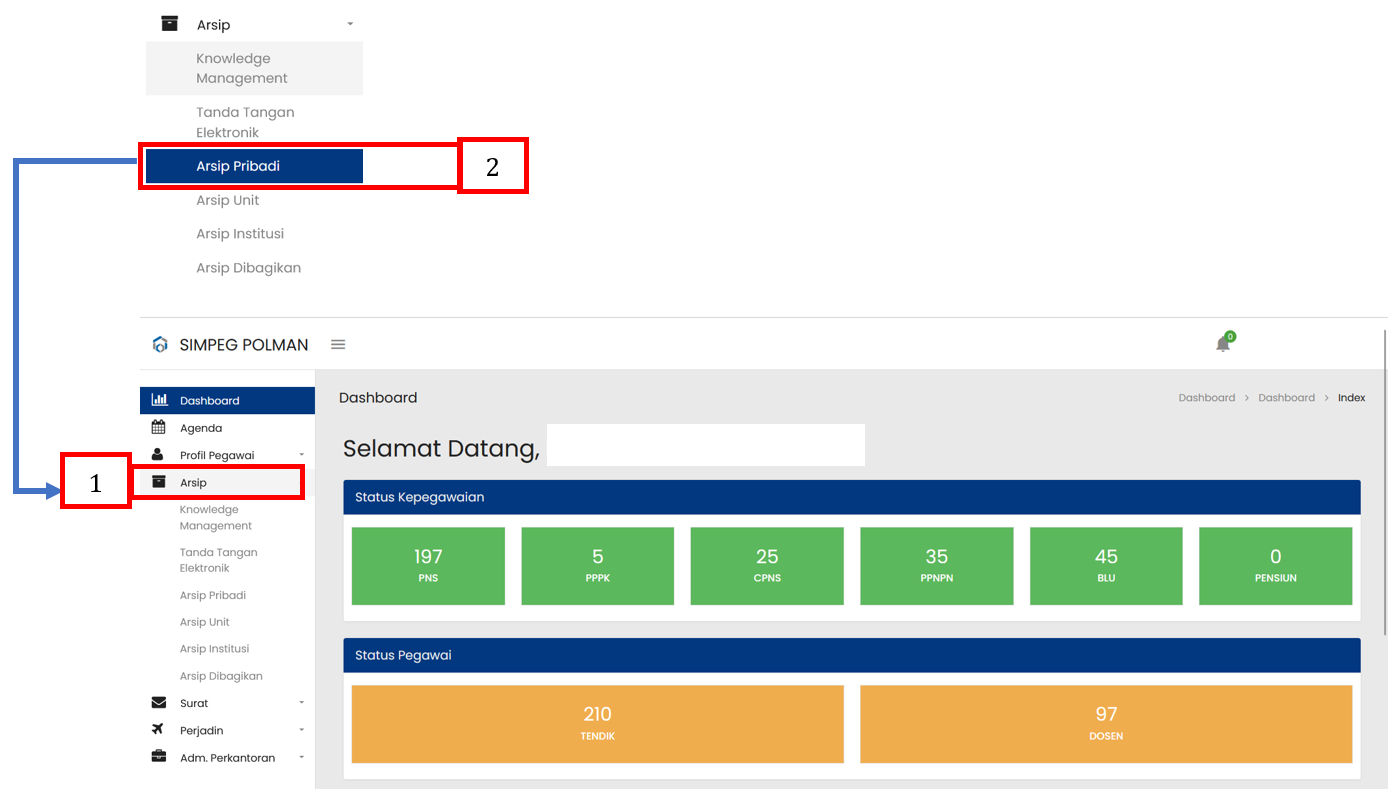Expand the Surat menu caret

[302, 703]
